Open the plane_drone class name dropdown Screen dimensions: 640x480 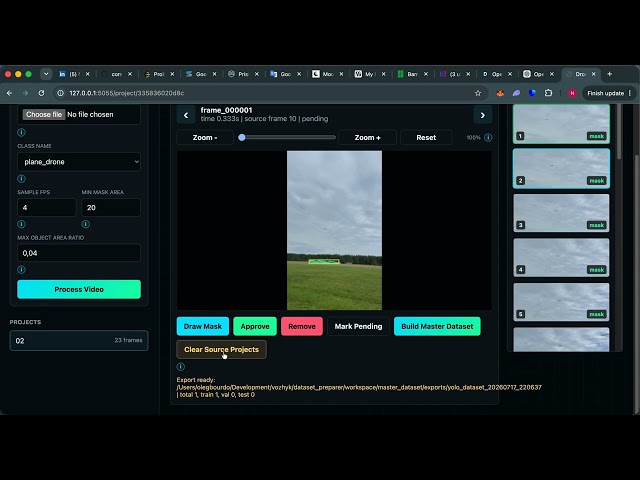click(79, 162)
